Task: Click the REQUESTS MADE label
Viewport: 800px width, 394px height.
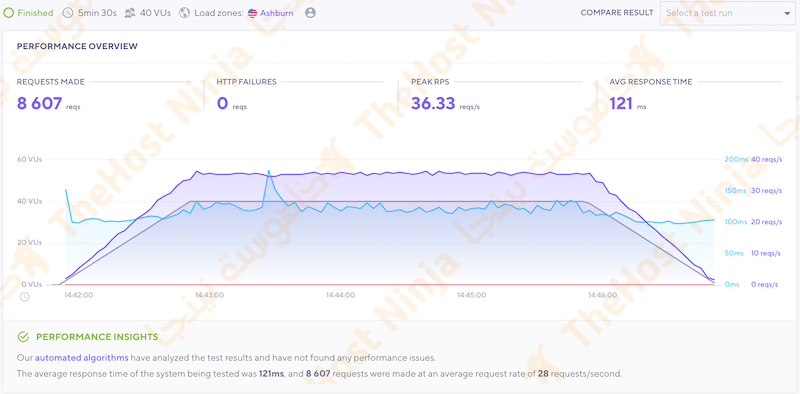Action: [51, 82]
